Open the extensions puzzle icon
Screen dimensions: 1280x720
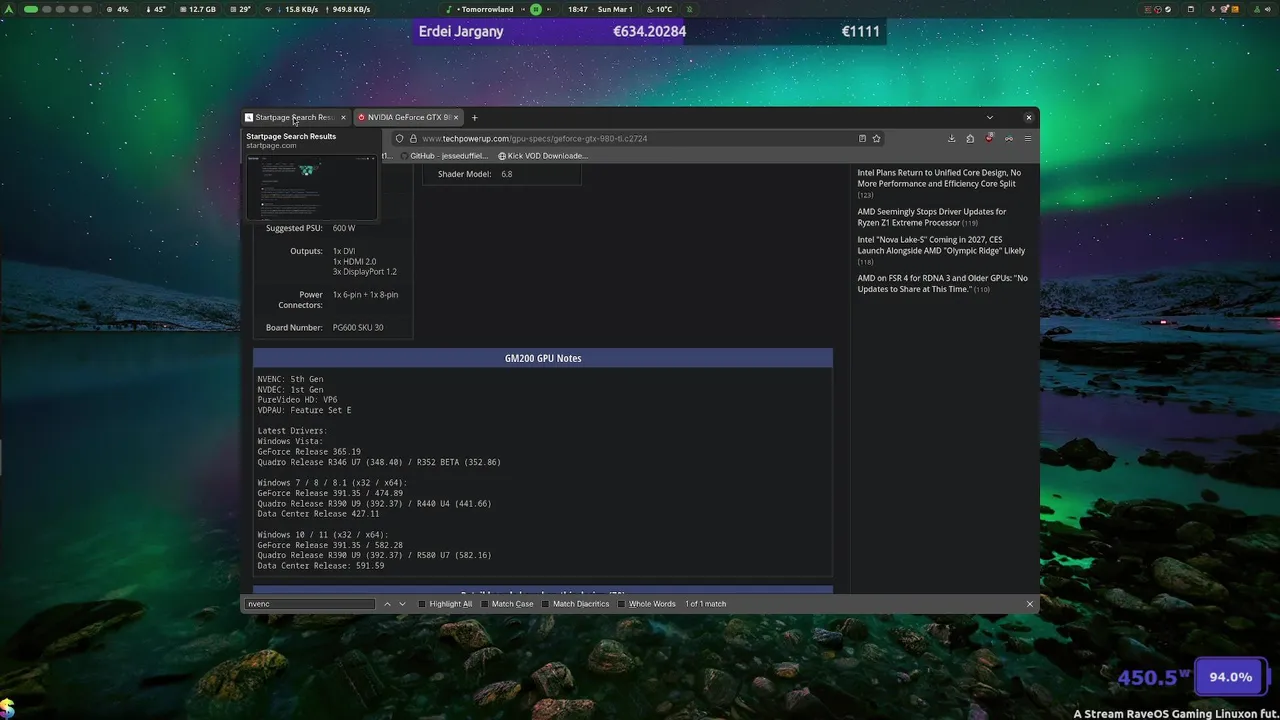[970, 138]
